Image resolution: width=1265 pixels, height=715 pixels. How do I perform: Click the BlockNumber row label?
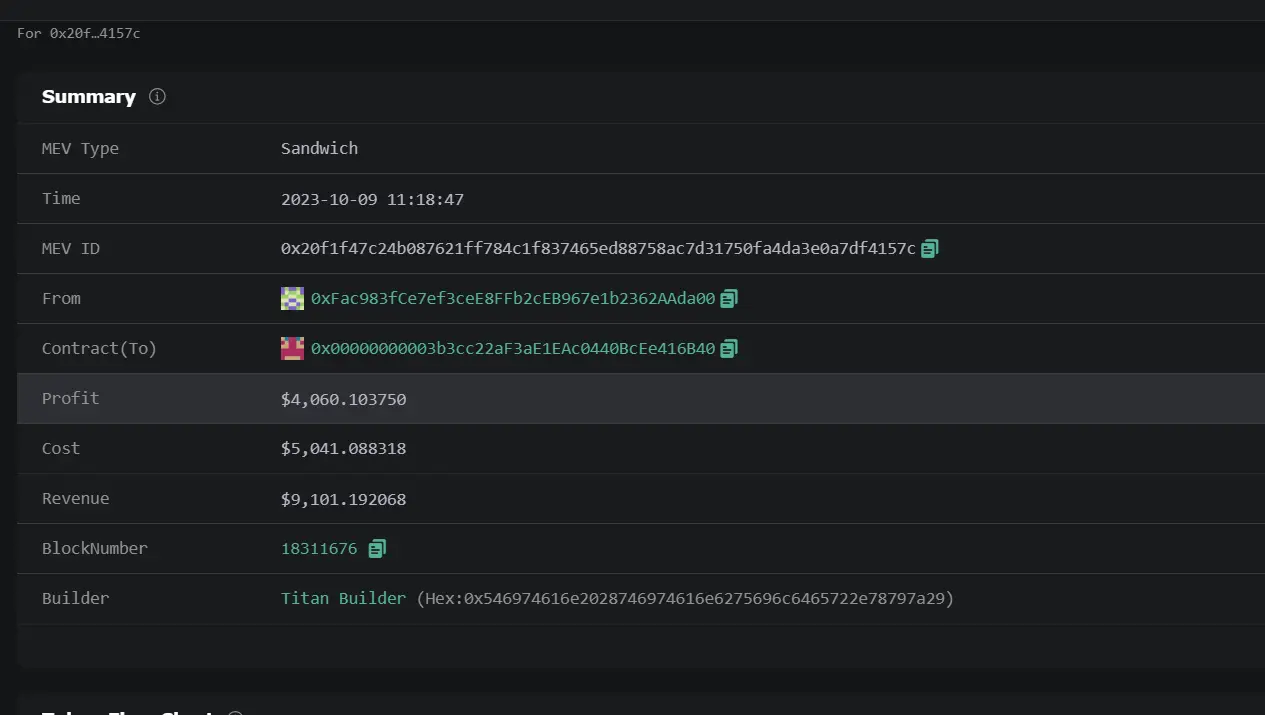(x=94, y=549)
